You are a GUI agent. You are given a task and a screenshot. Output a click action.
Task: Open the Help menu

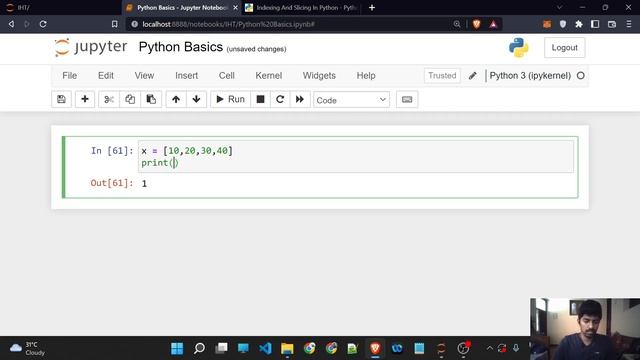tap(366, 76)
